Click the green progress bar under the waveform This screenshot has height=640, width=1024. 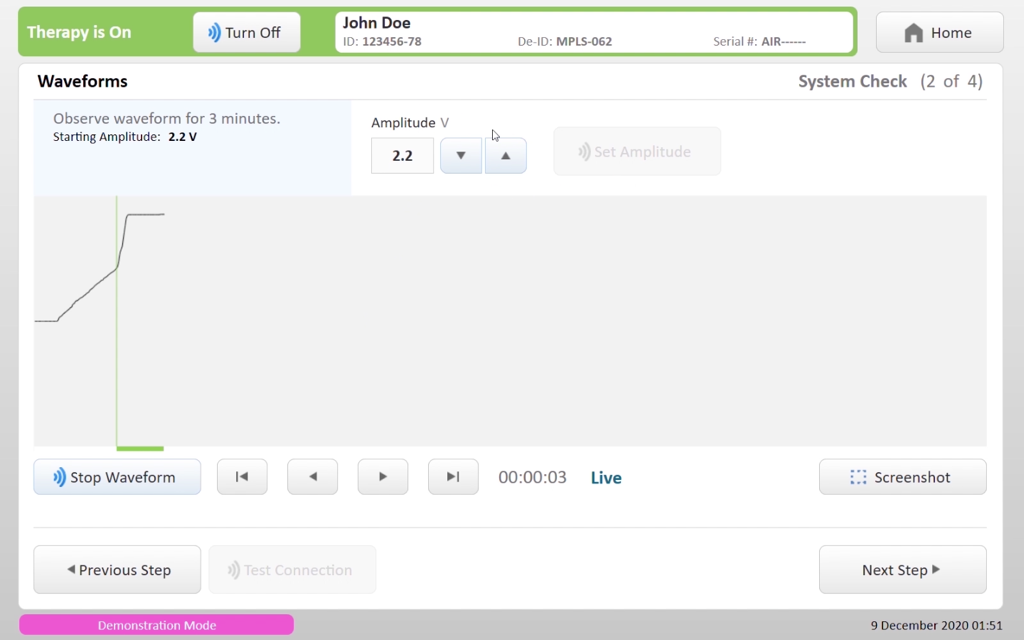pos(140,449)
